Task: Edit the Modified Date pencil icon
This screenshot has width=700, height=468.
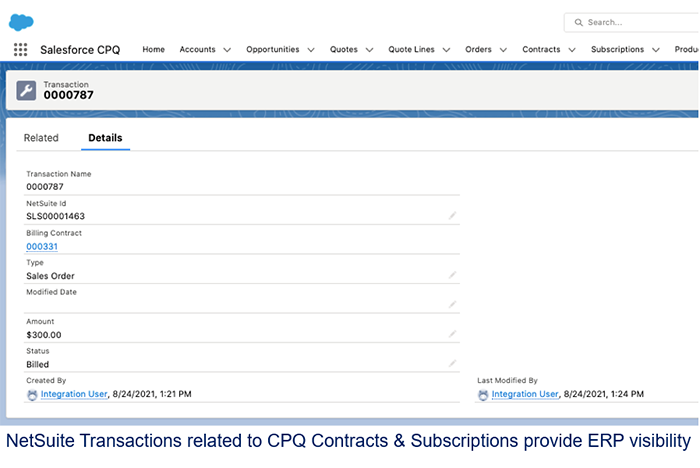Action: 452,304
